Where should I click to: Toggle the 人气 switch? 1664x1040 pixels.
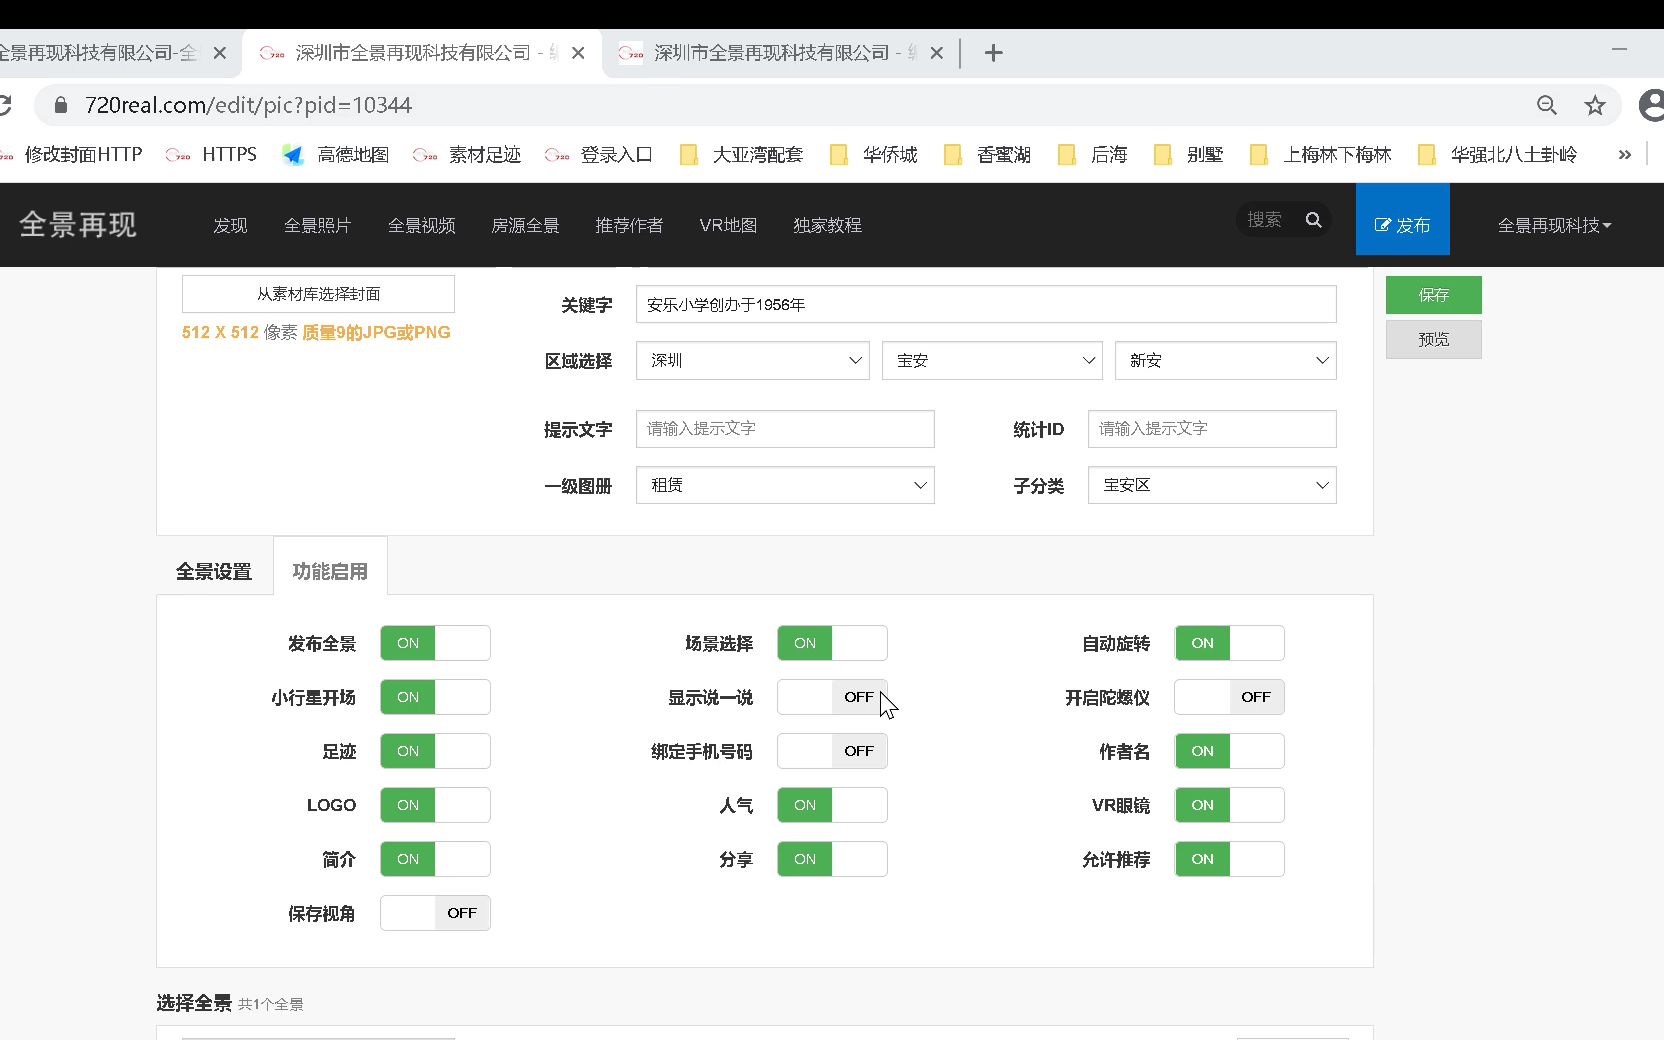tap(832, 805)
